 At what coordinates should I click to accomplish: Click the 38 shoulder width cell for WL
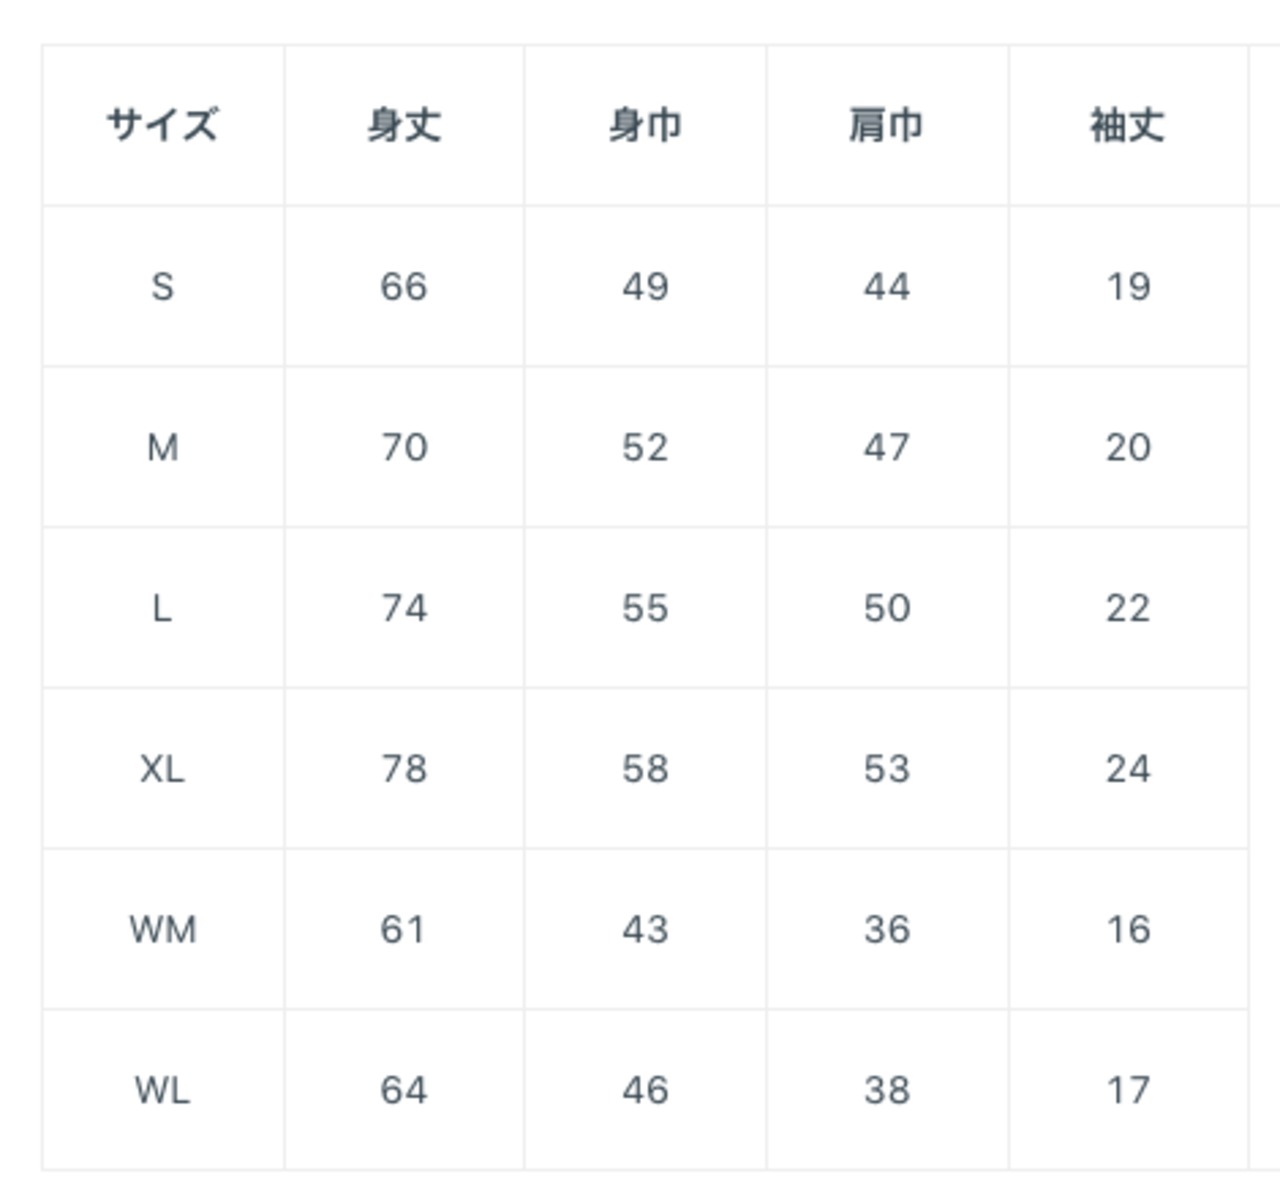[x=887, y=1090]
